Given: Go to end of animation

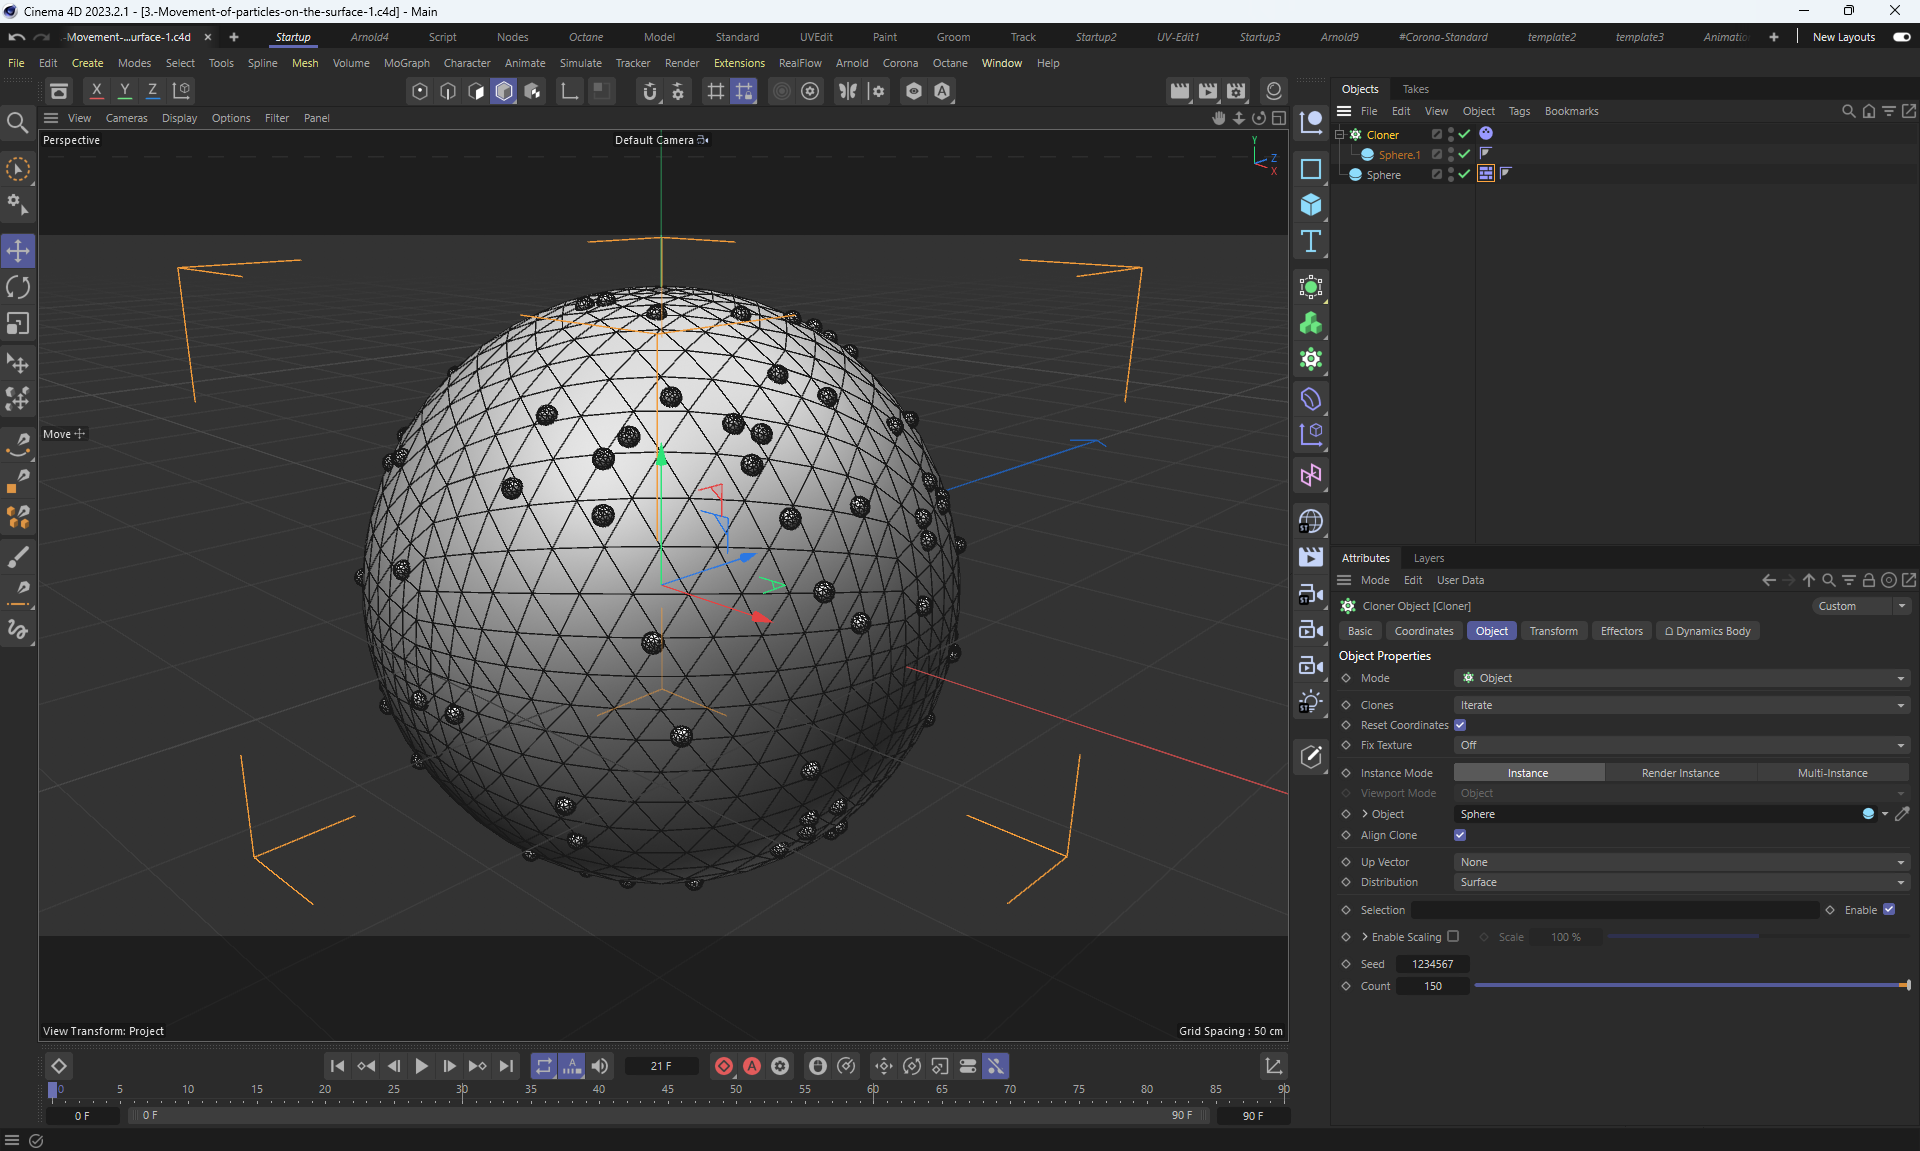Looking at the screenshot, I should [x=506, y=1066].
